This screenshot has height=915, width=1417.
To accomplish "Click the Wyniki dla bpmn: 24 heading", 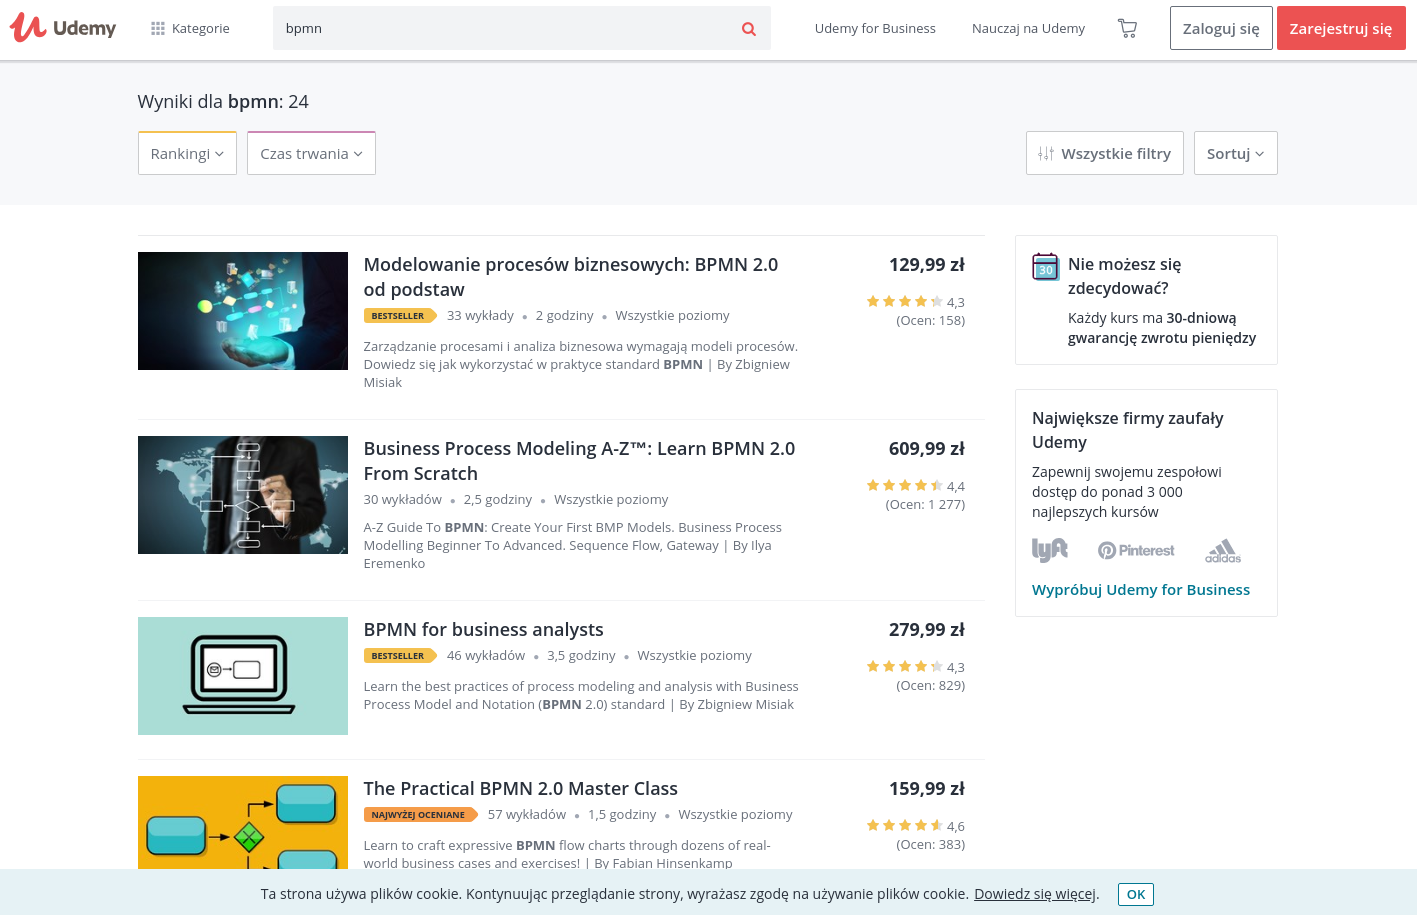I will pos(223,102).
